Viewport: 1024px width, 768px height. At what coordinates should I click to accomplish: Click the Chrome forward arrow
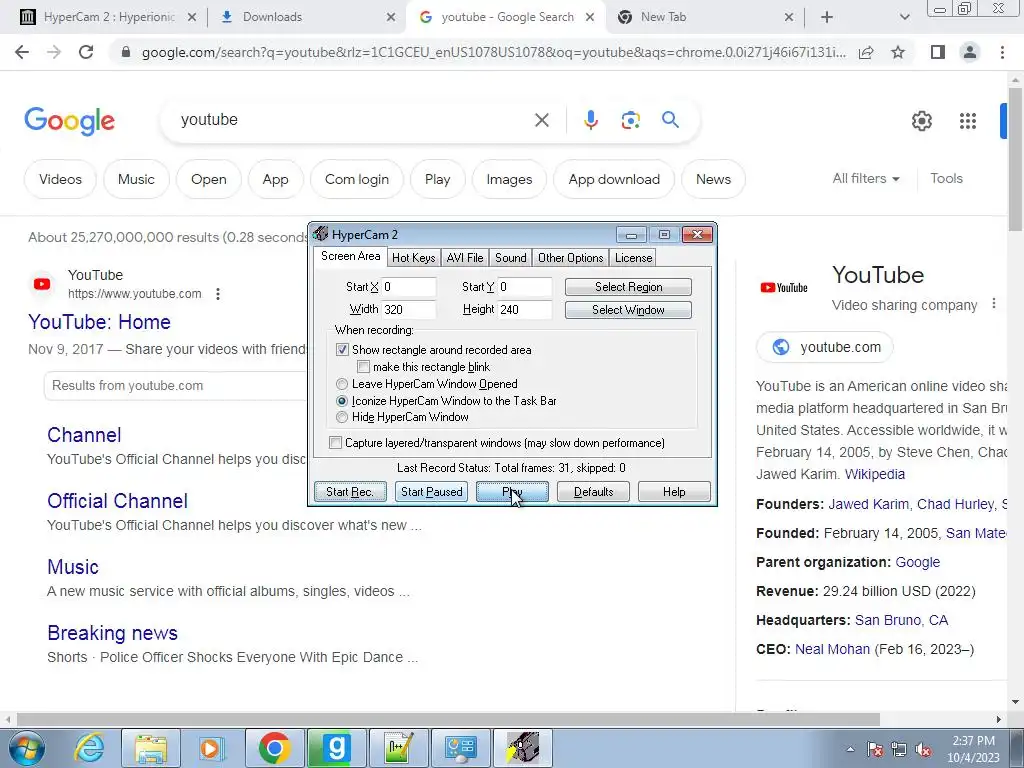pos(54,52)
